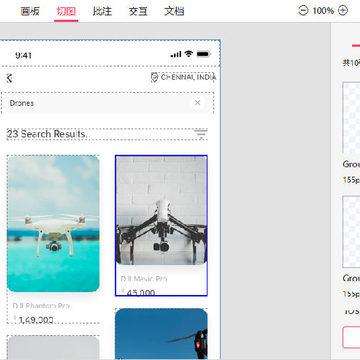Screen dimensions: 360x360
Task: Click the Drones search field
Action: (107, 103)
